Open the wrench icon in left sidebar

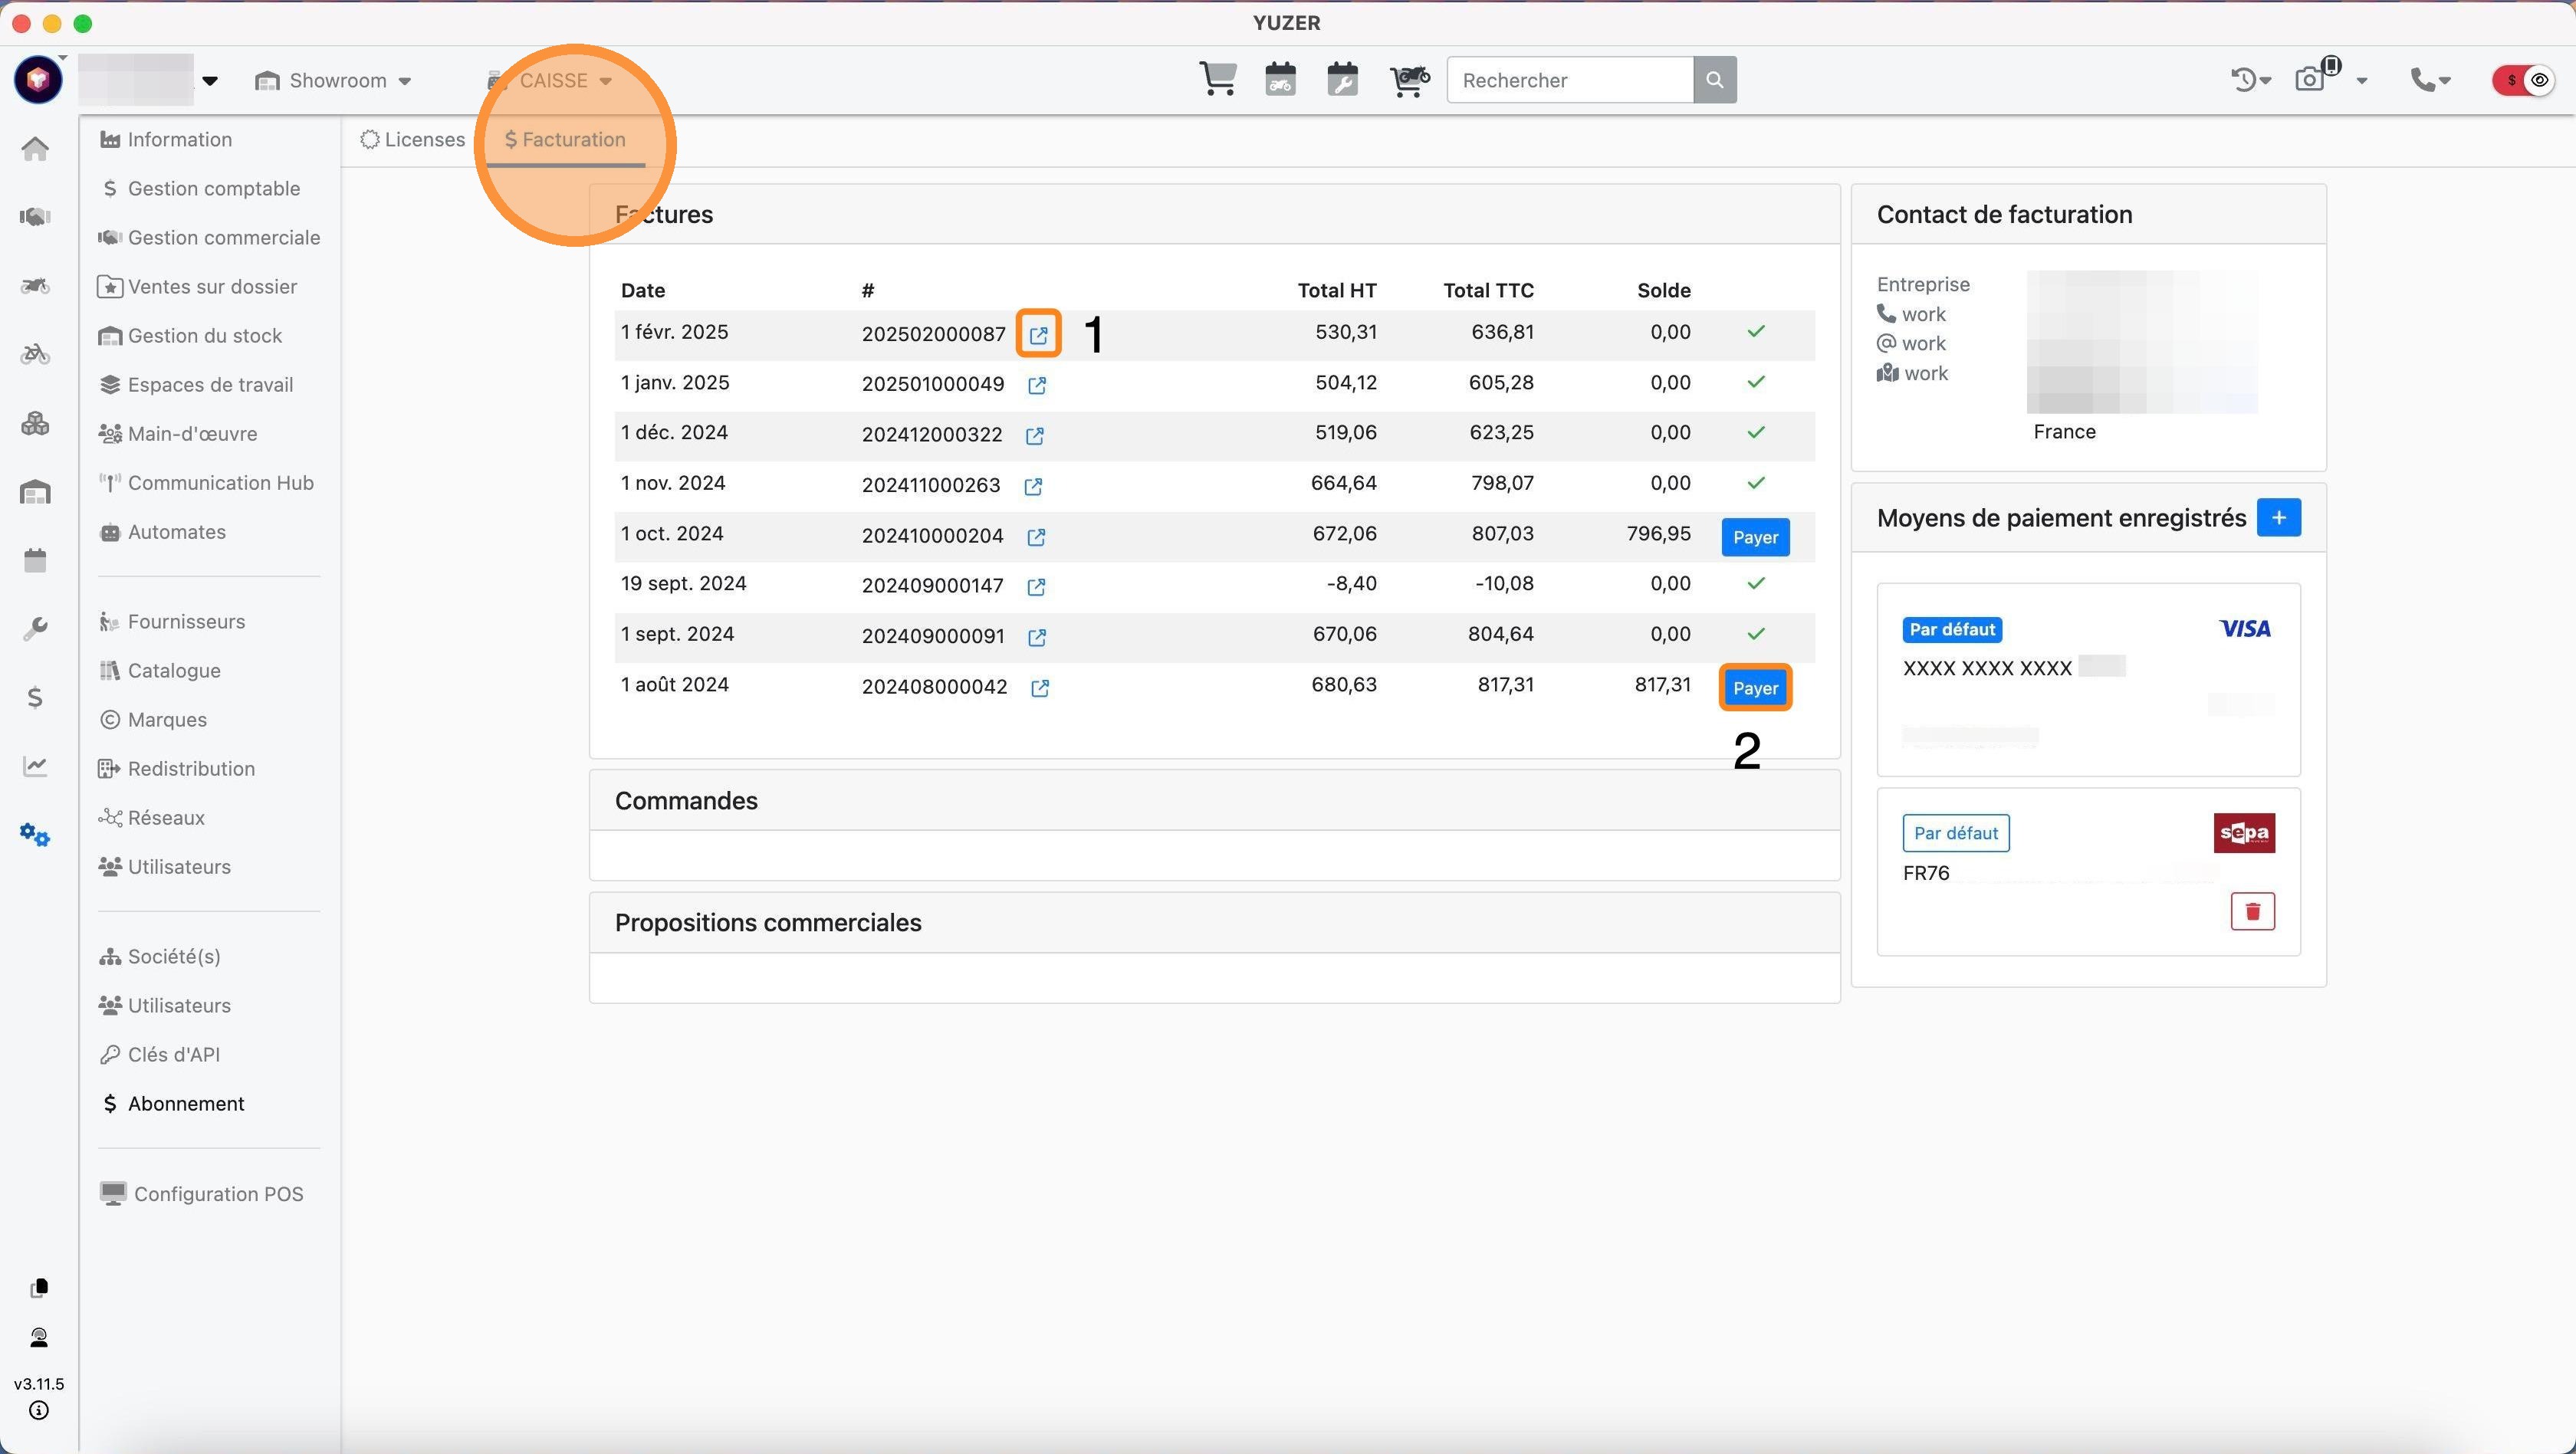click(35, 628)
